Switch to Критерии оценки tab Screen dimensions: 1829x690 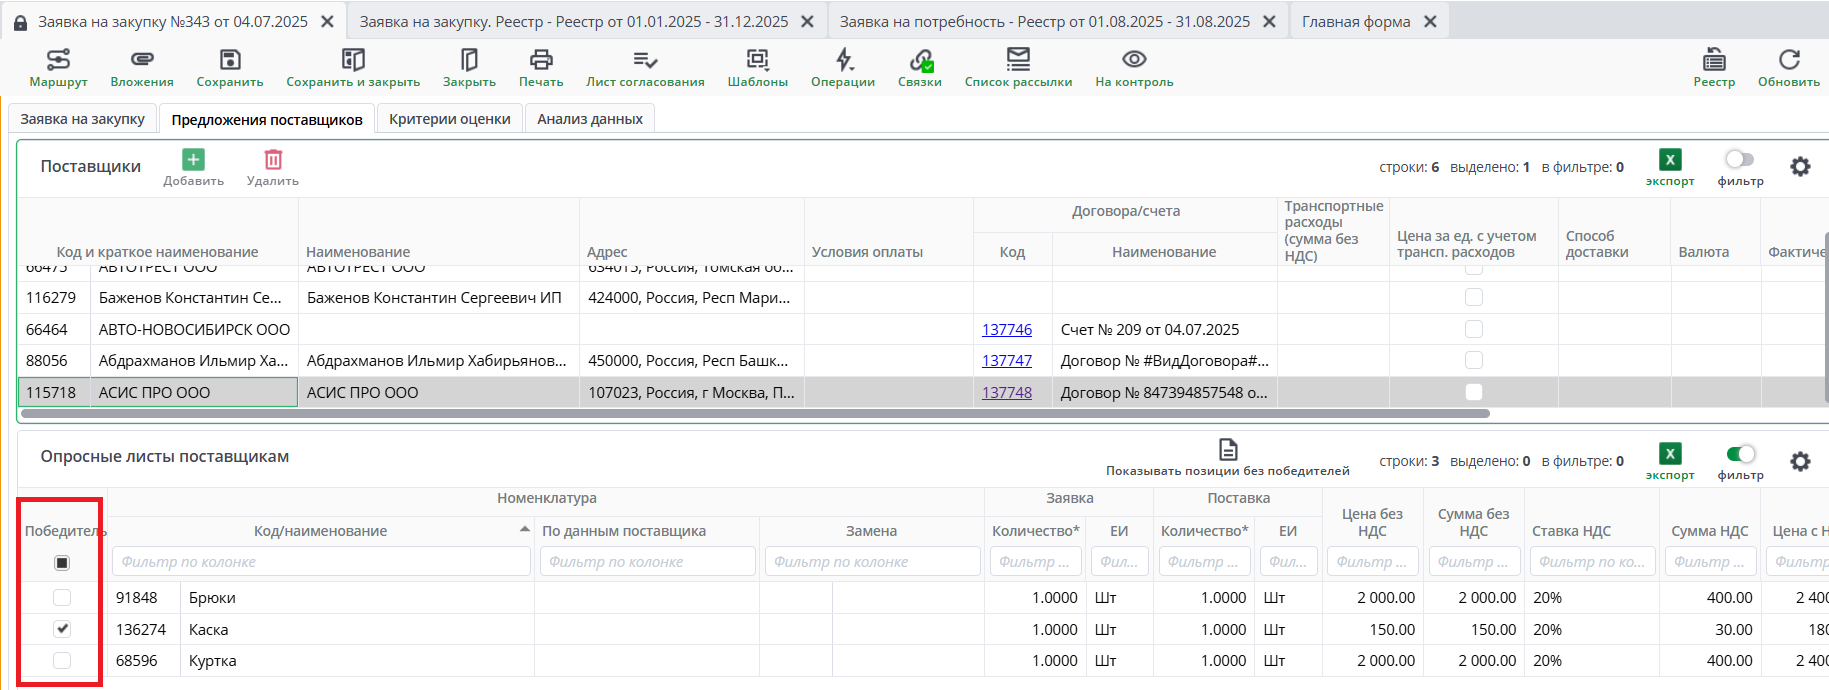click(449, 119)
